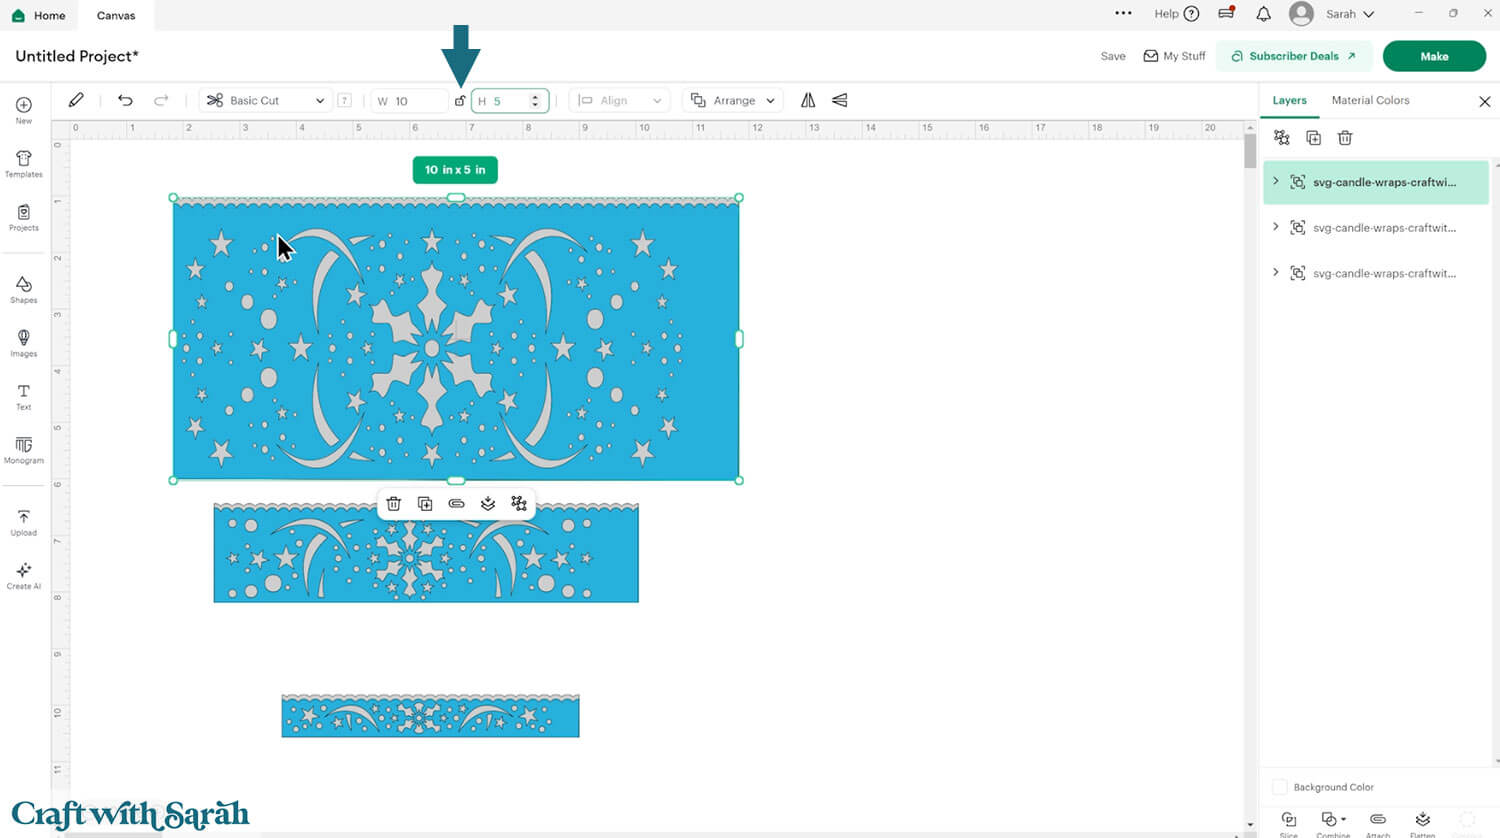Open the Images library

24,343
